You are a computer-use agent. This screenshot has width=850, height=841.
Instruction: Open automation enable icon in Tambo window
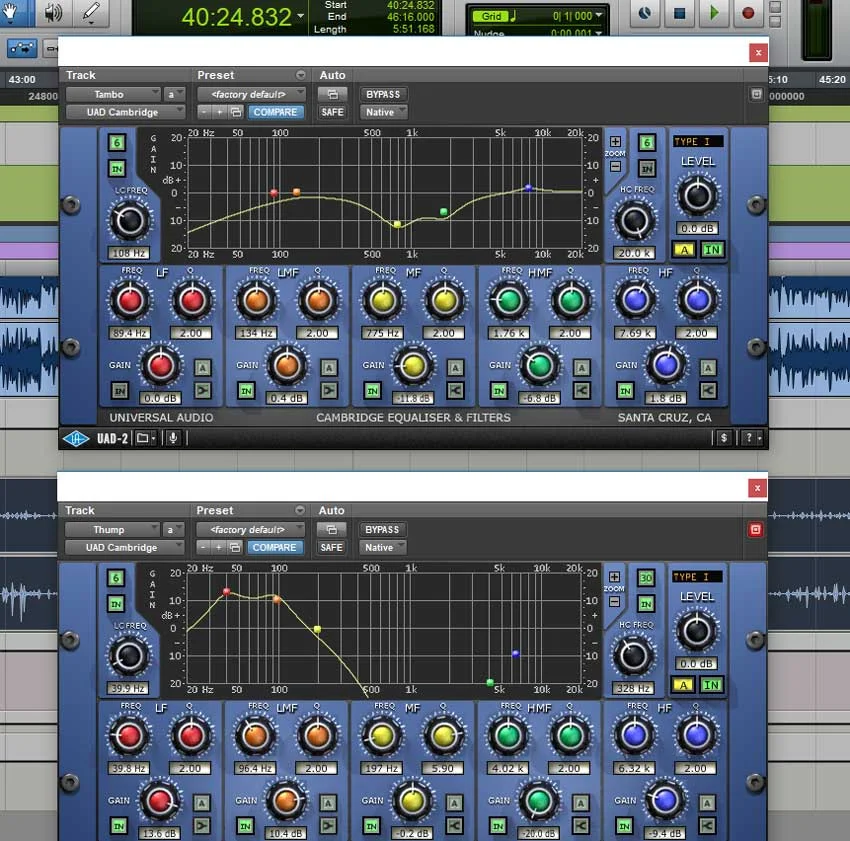pos(332,94)
